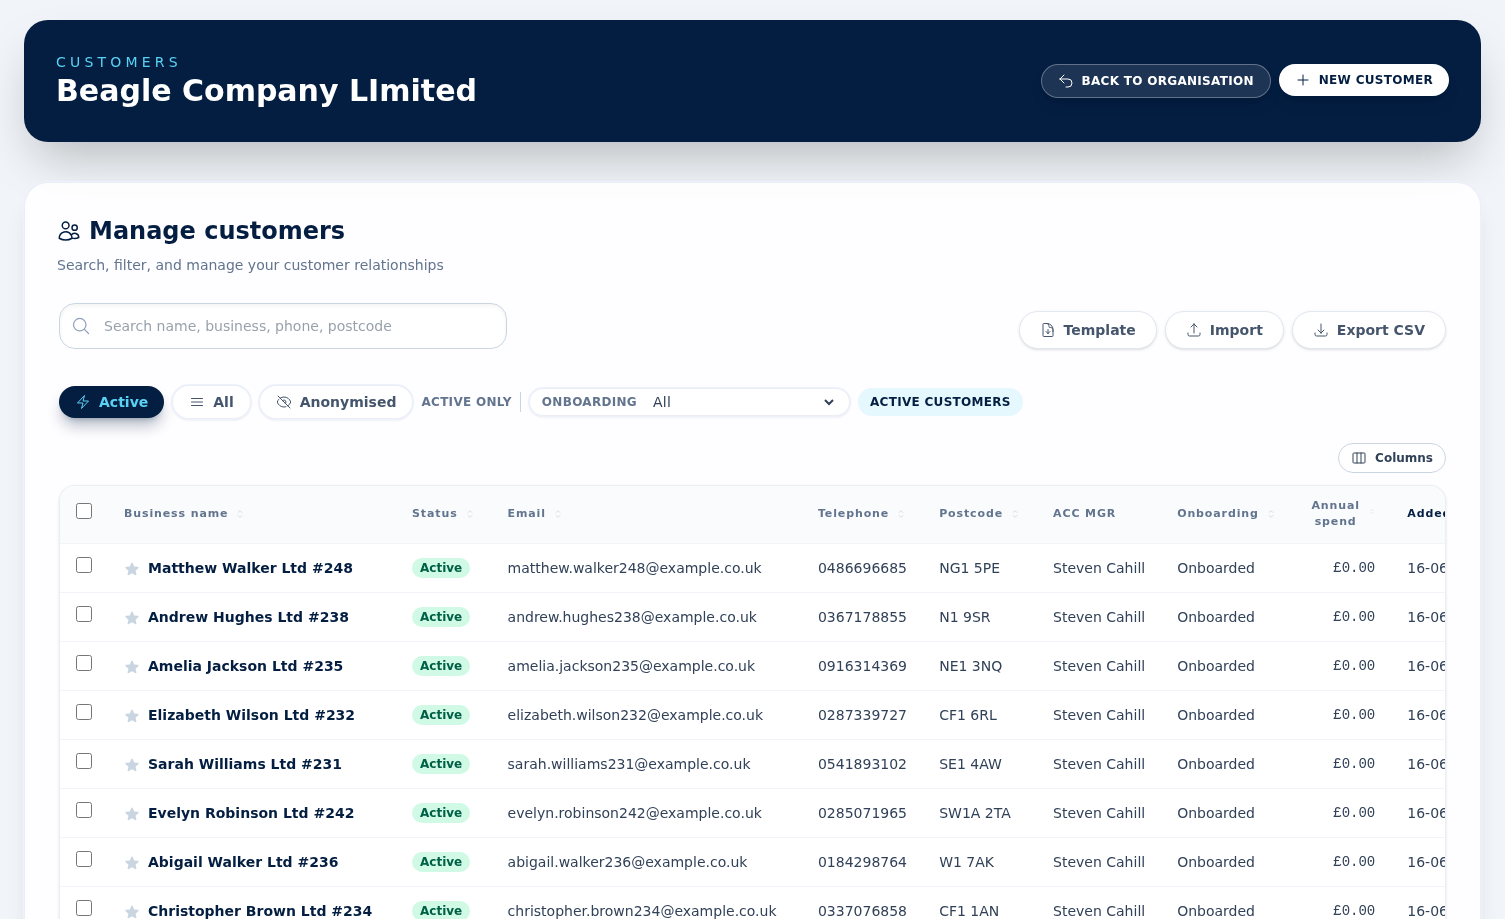Switch to the All filter tab
The width and height of the screenshot is (1505, 919).
(212, 402)
